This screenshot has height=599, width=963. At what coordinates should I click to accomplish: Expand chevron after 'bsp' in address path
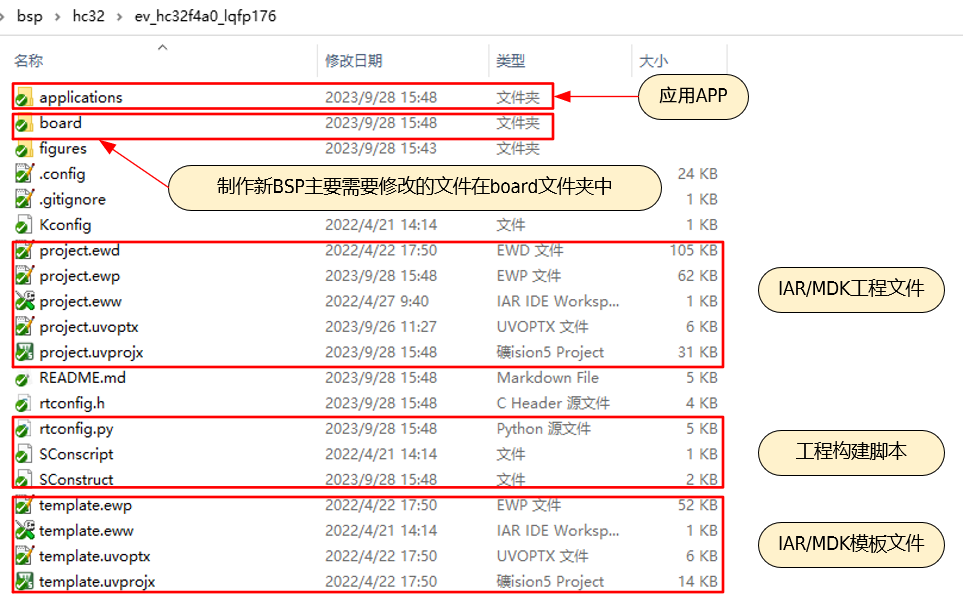56,17
